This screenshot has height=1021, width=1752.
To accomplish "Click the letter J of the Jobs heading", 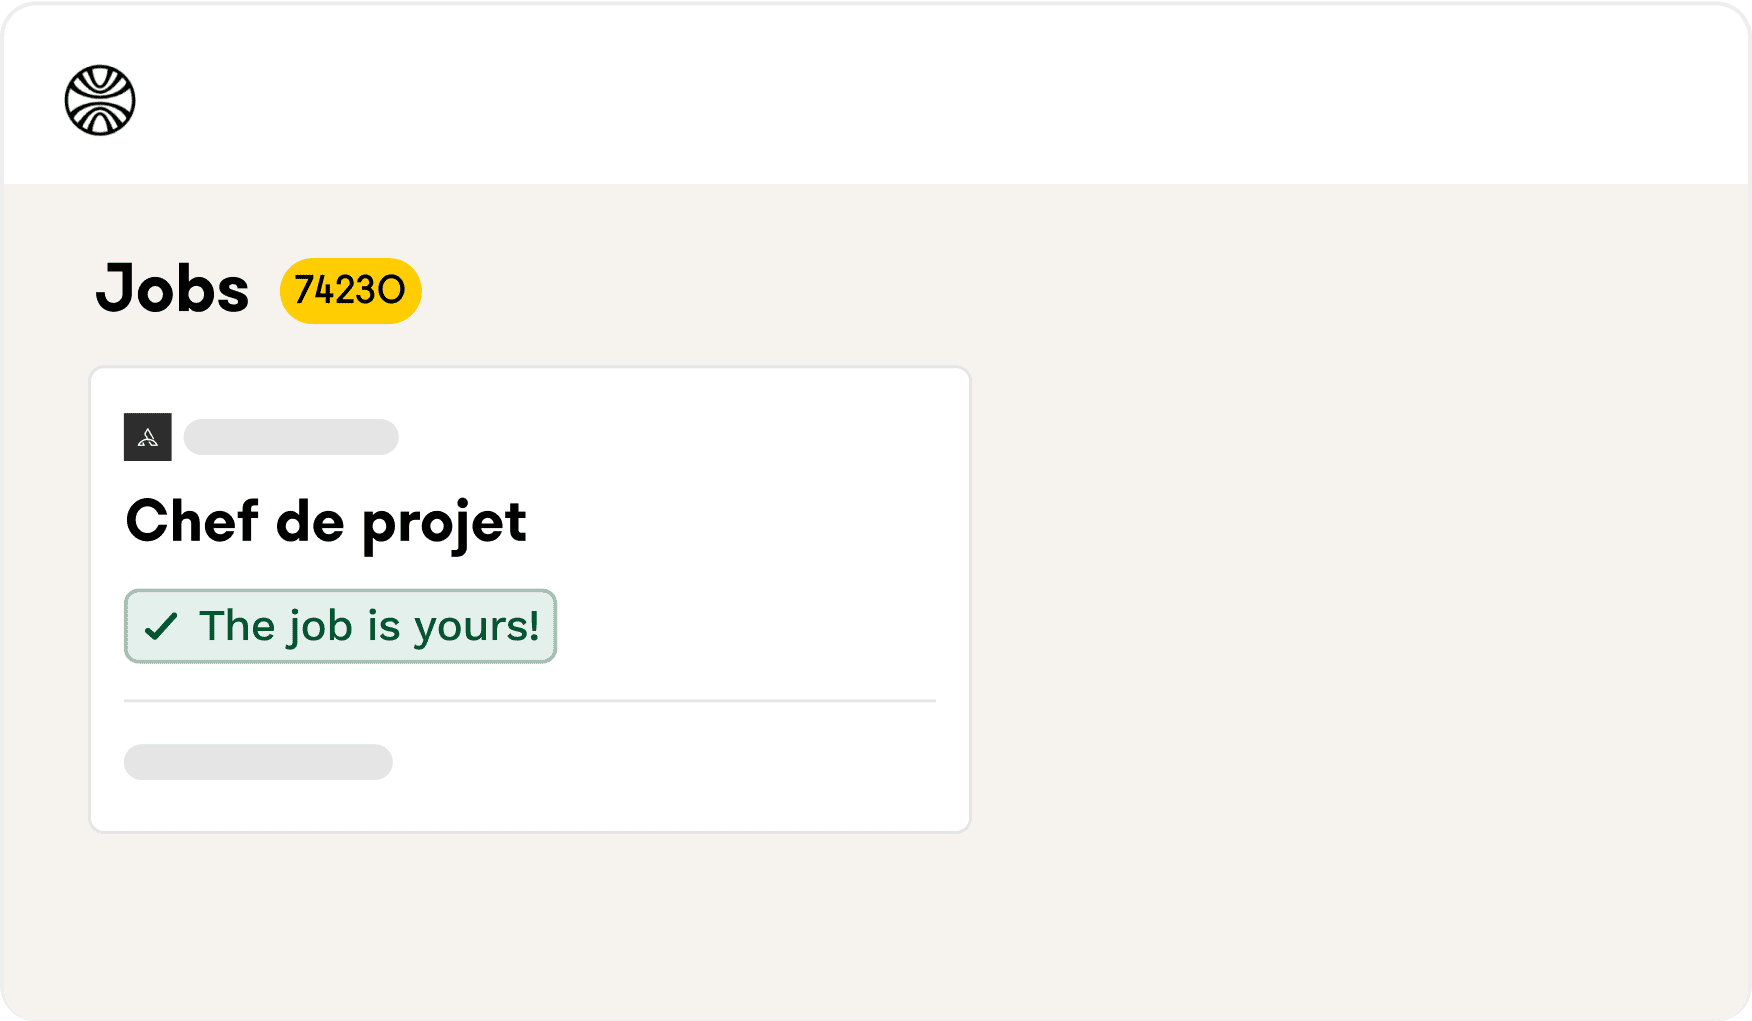I will tap(113, 290).
